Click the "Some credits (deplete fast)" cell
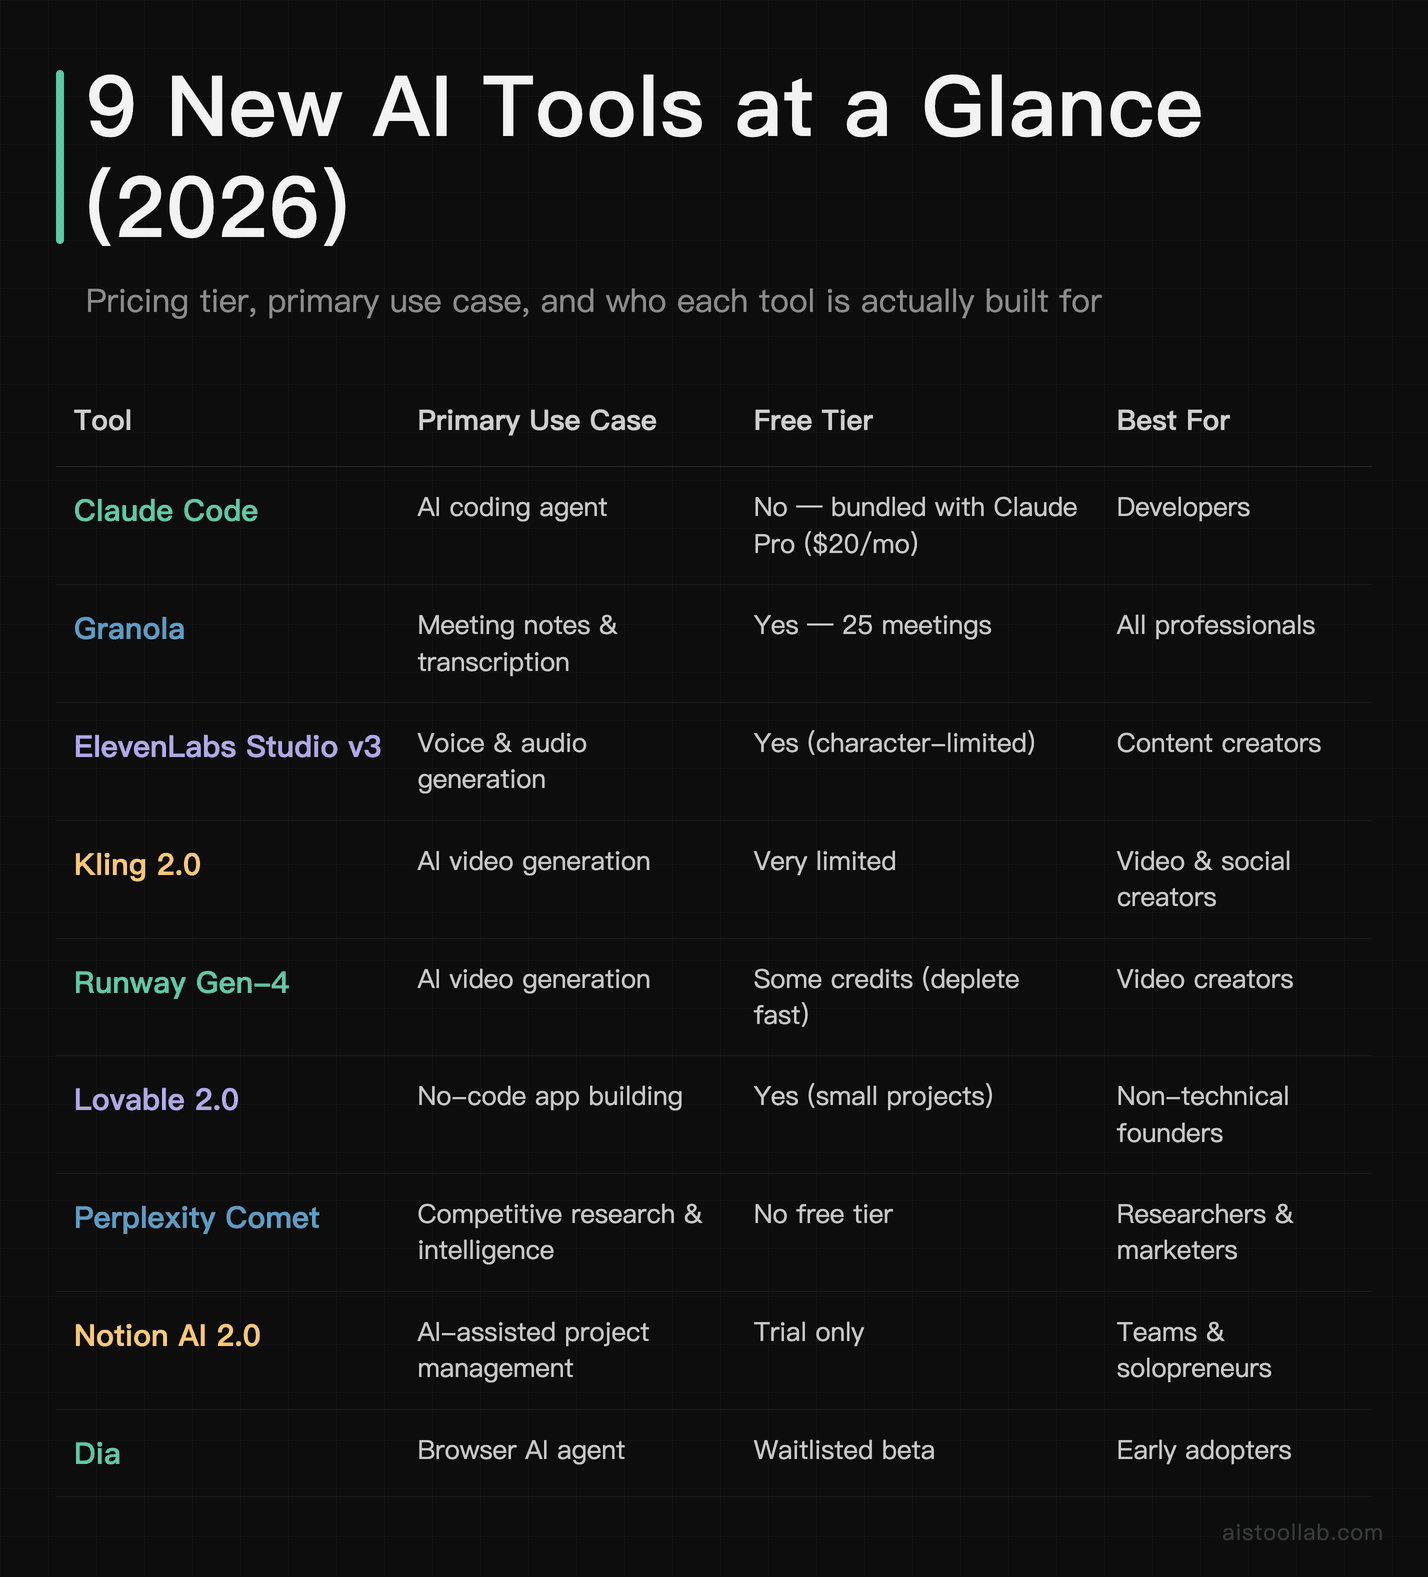Image resolution: width=1428 pixels, height=1577 pixels. pyautogui.click(x=886, y=997)
